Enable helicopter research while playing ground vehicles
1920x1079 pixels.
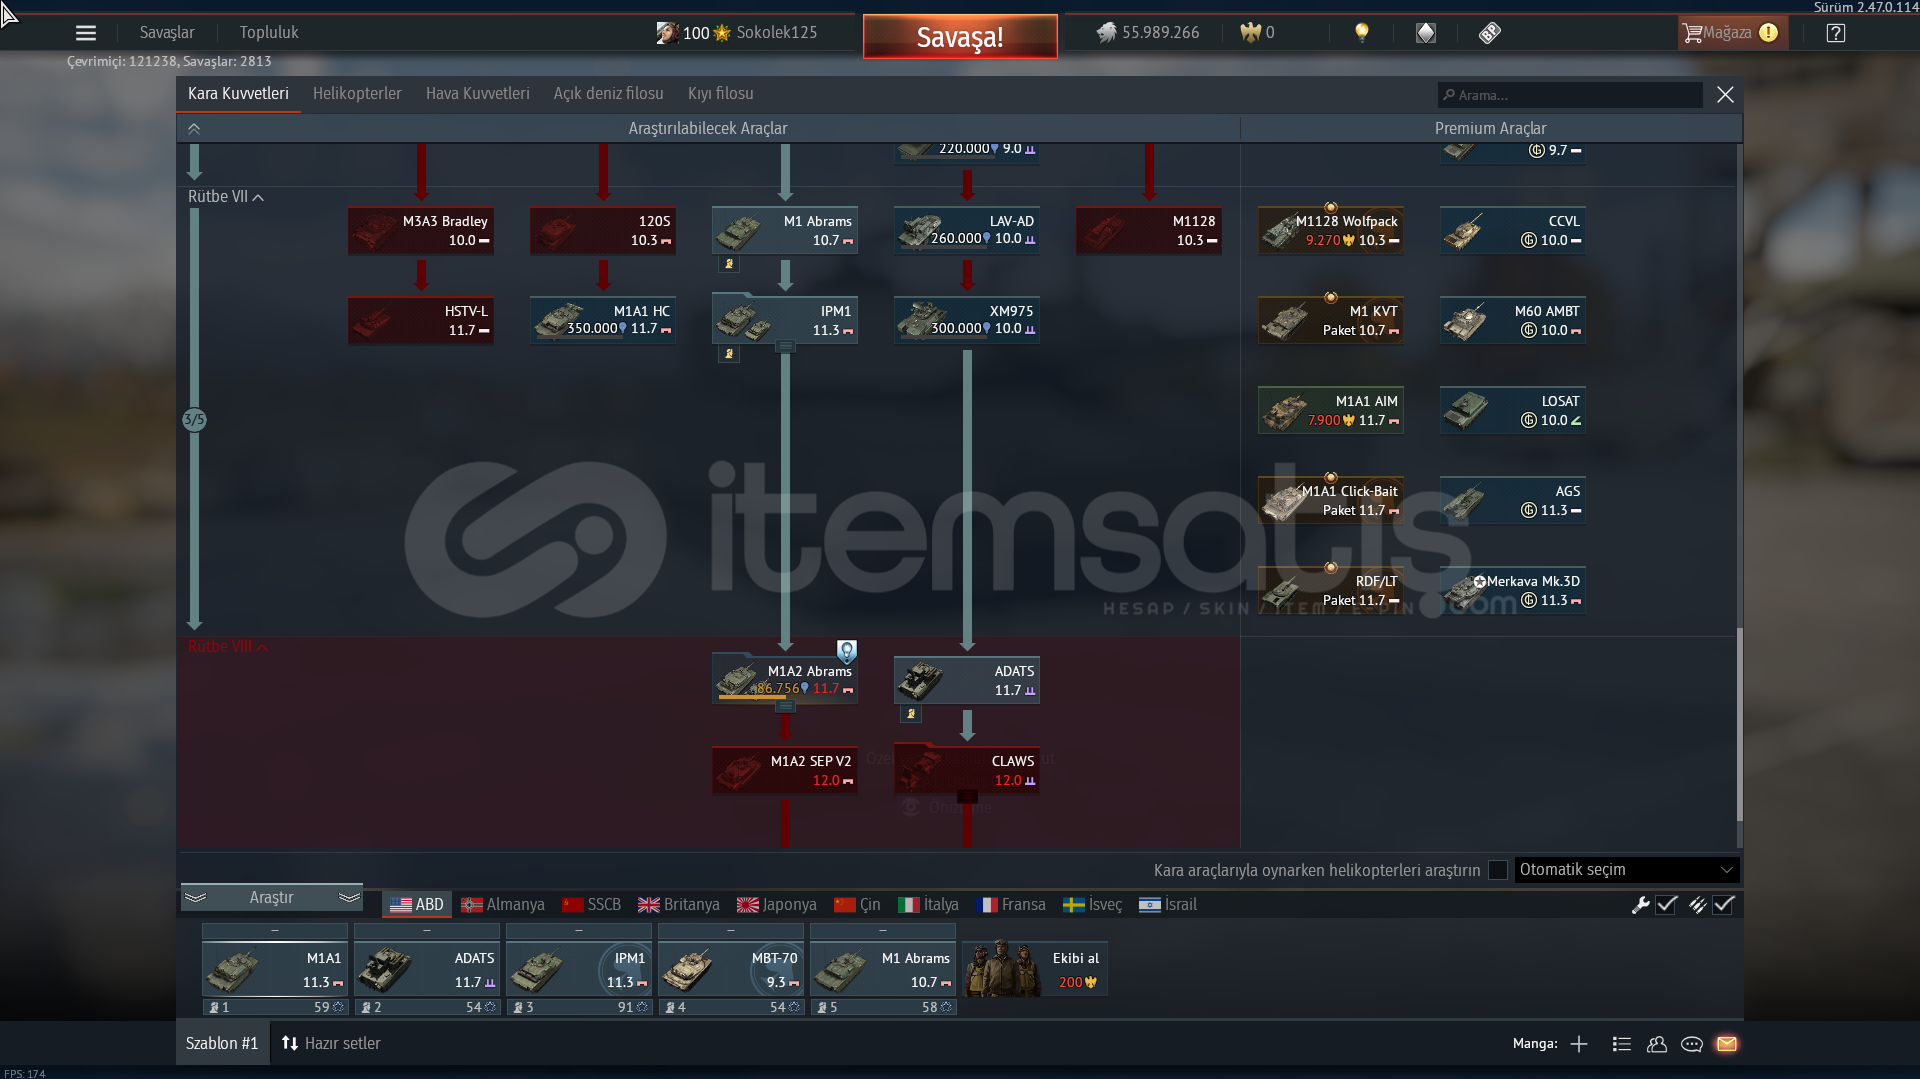[x=1498, y=870]
